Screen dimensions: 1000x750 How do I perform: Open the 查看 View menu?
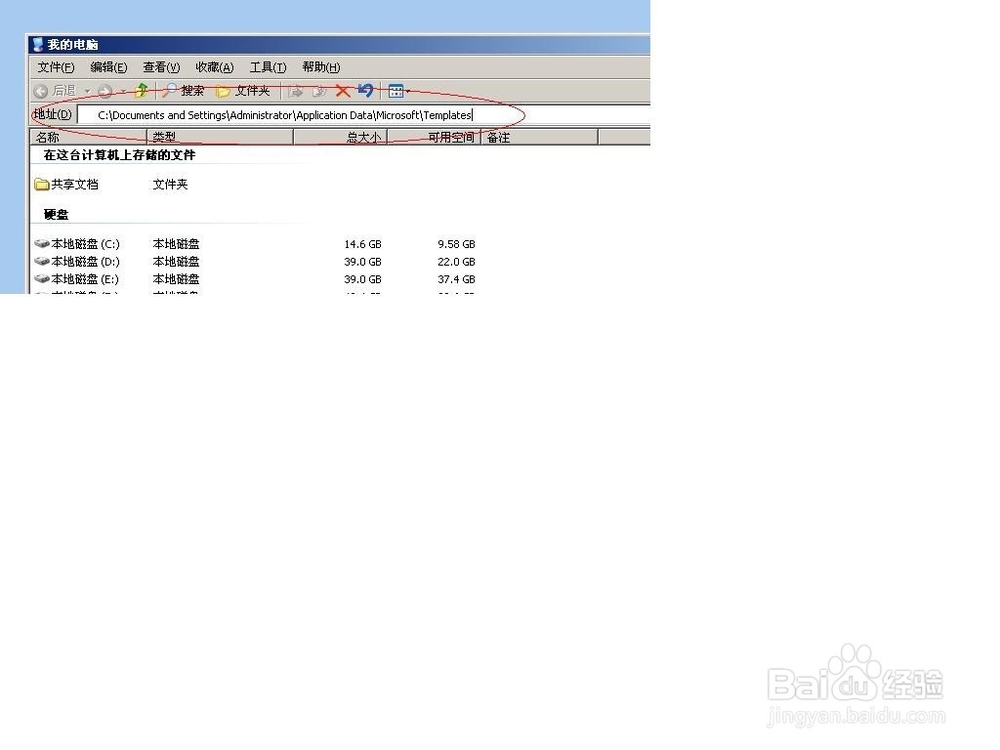click(160, 67)
